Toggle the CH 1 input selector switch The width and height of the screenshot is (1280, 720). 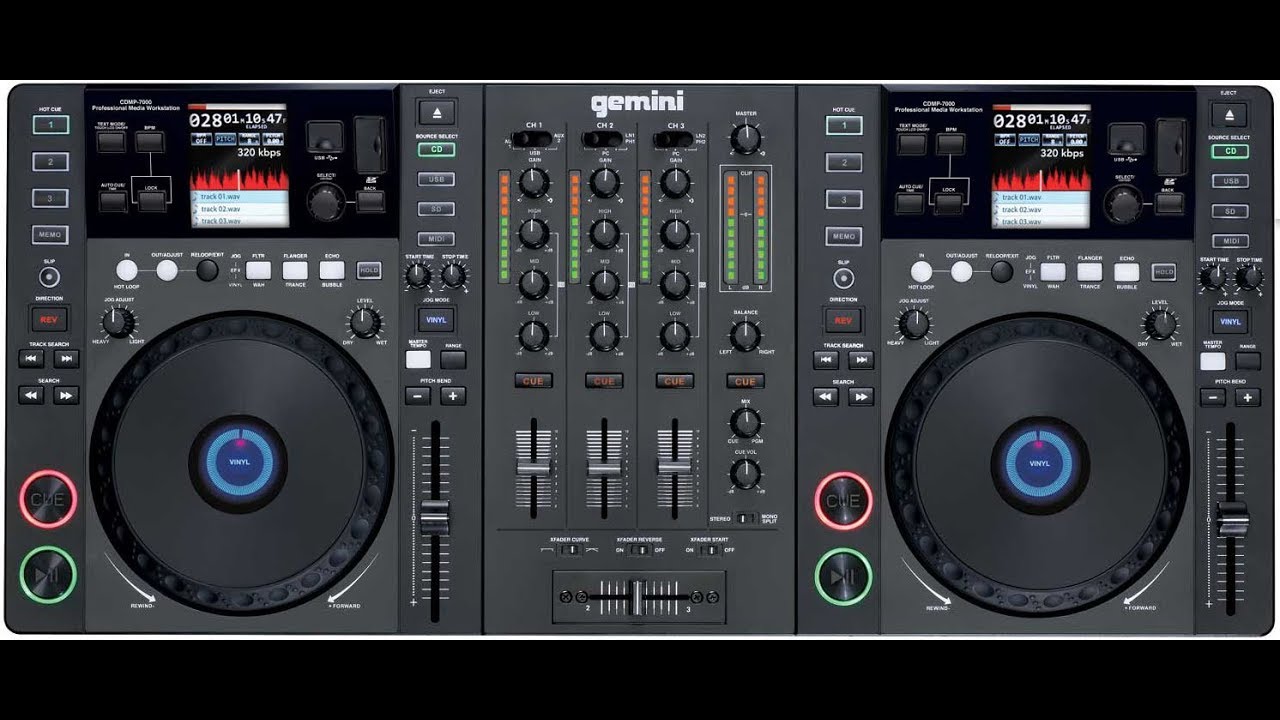point(533,138)
